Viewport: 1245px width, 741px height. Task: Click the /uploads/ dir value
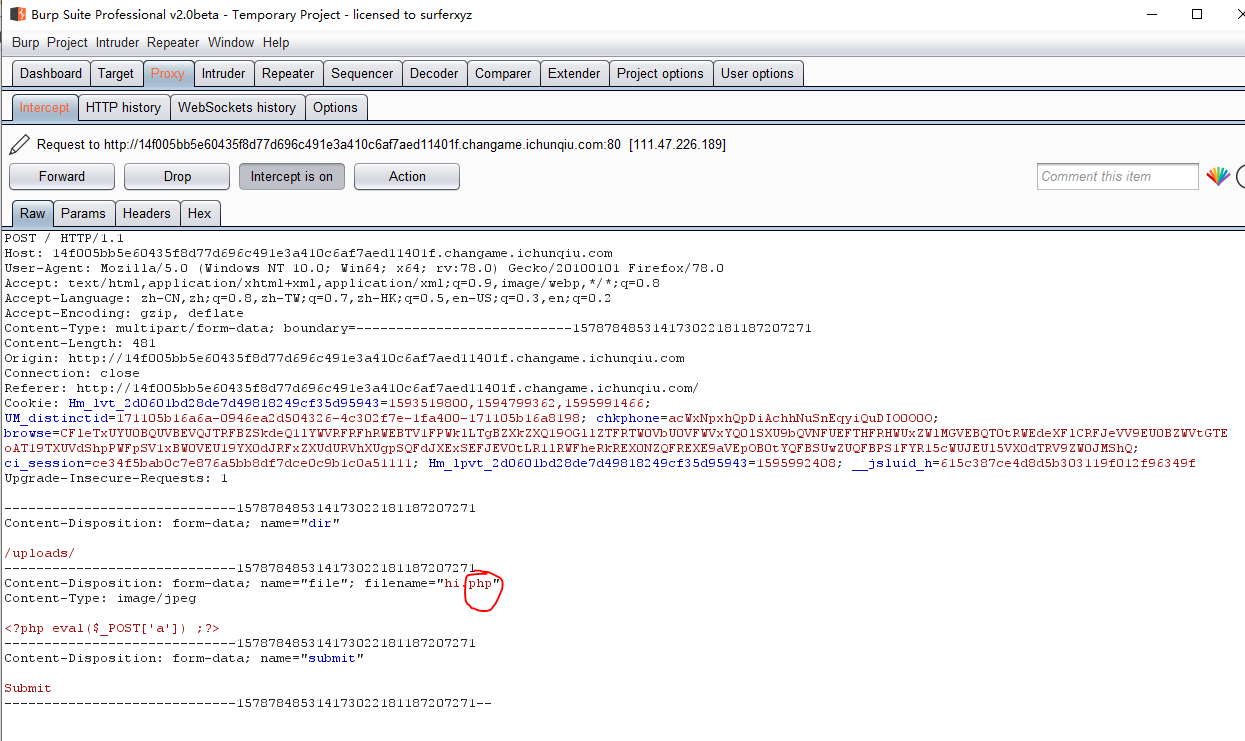[40, 553]
